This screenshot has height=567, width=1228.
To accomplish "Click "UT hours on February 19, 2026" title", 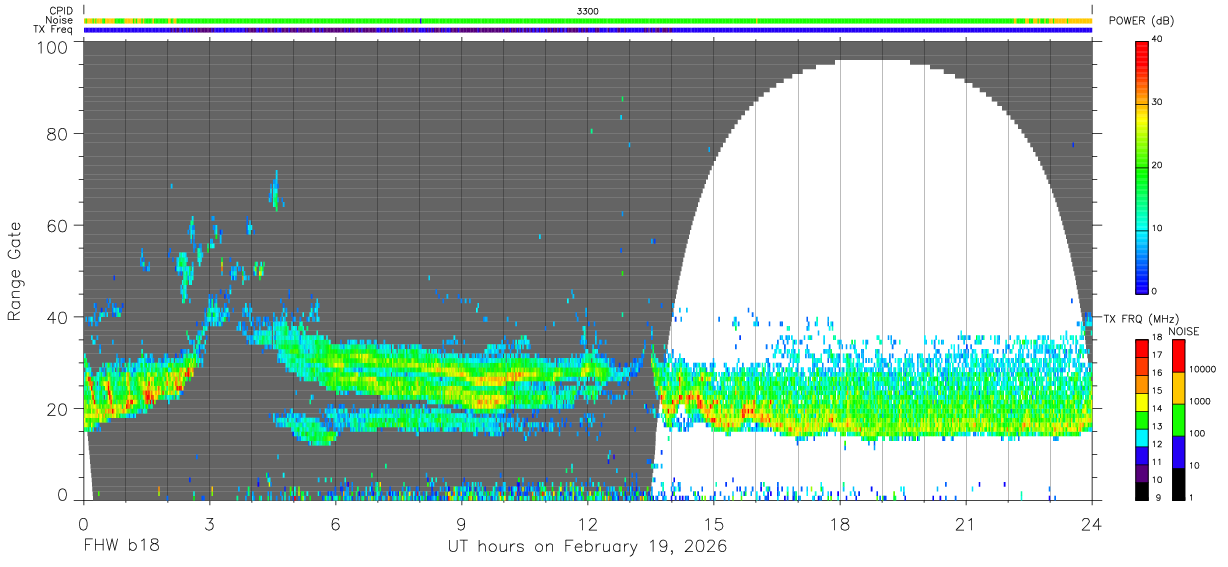I will click(588, 547).
